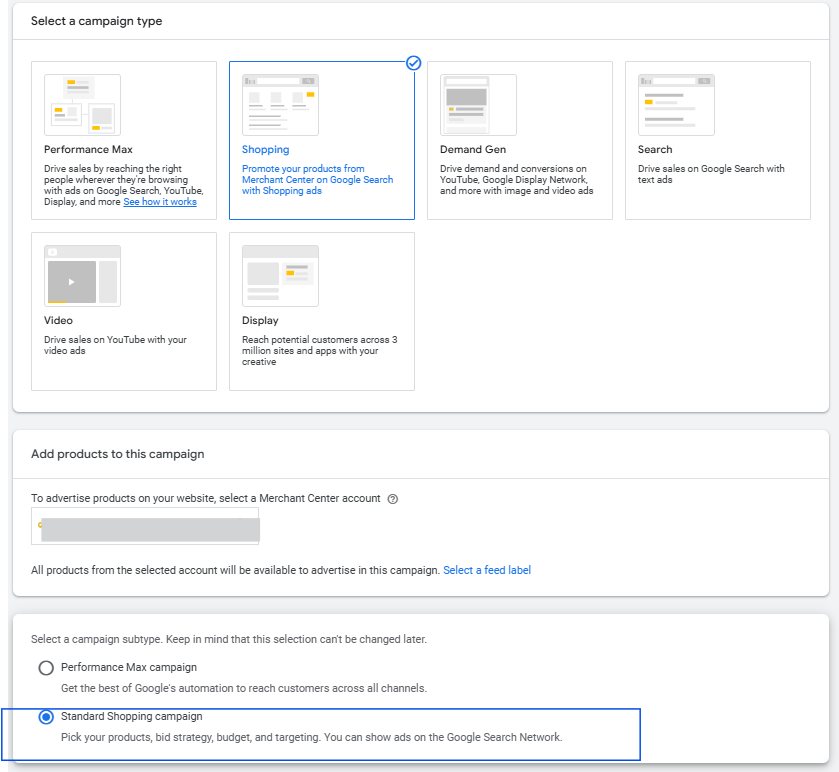Screen dimensions: 839x772
Task: Click 'Select a campaign type' heading
Action: click(x=96, y=21)
